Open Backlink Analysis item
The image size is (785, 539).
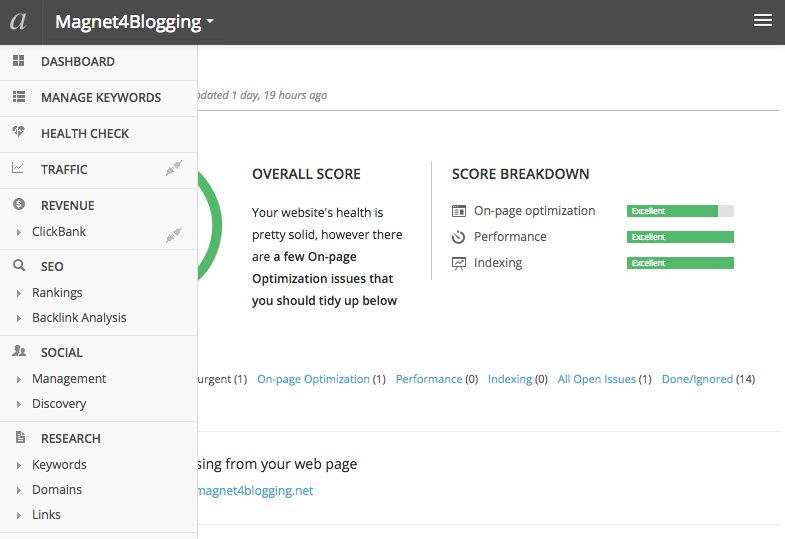pos(79,318)
